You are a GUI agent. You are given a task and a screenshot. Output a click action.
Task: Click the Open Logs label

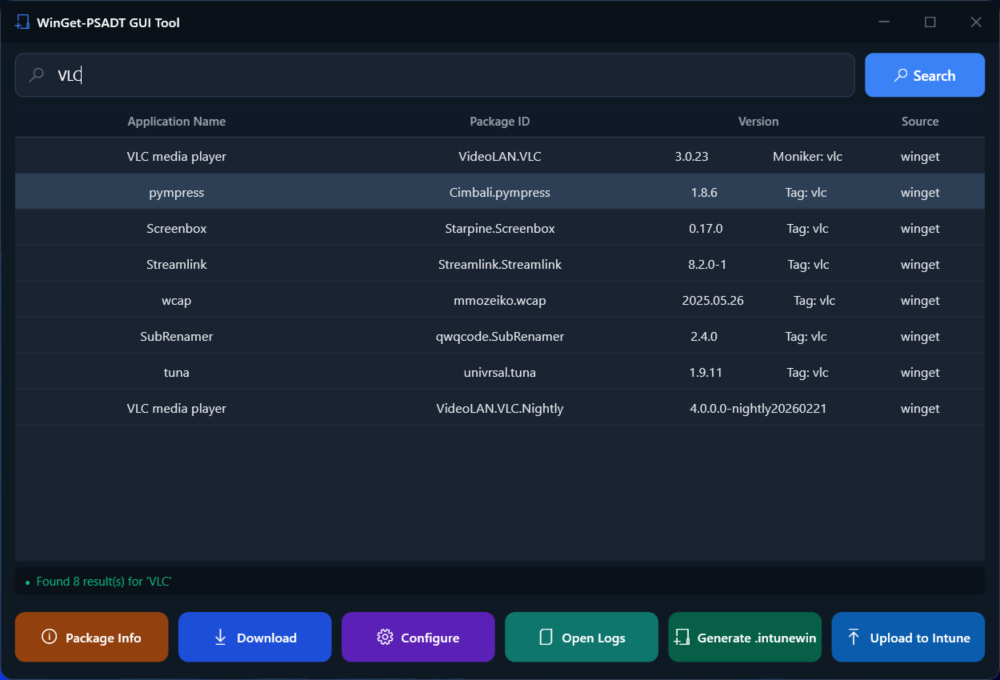(593, 638)
